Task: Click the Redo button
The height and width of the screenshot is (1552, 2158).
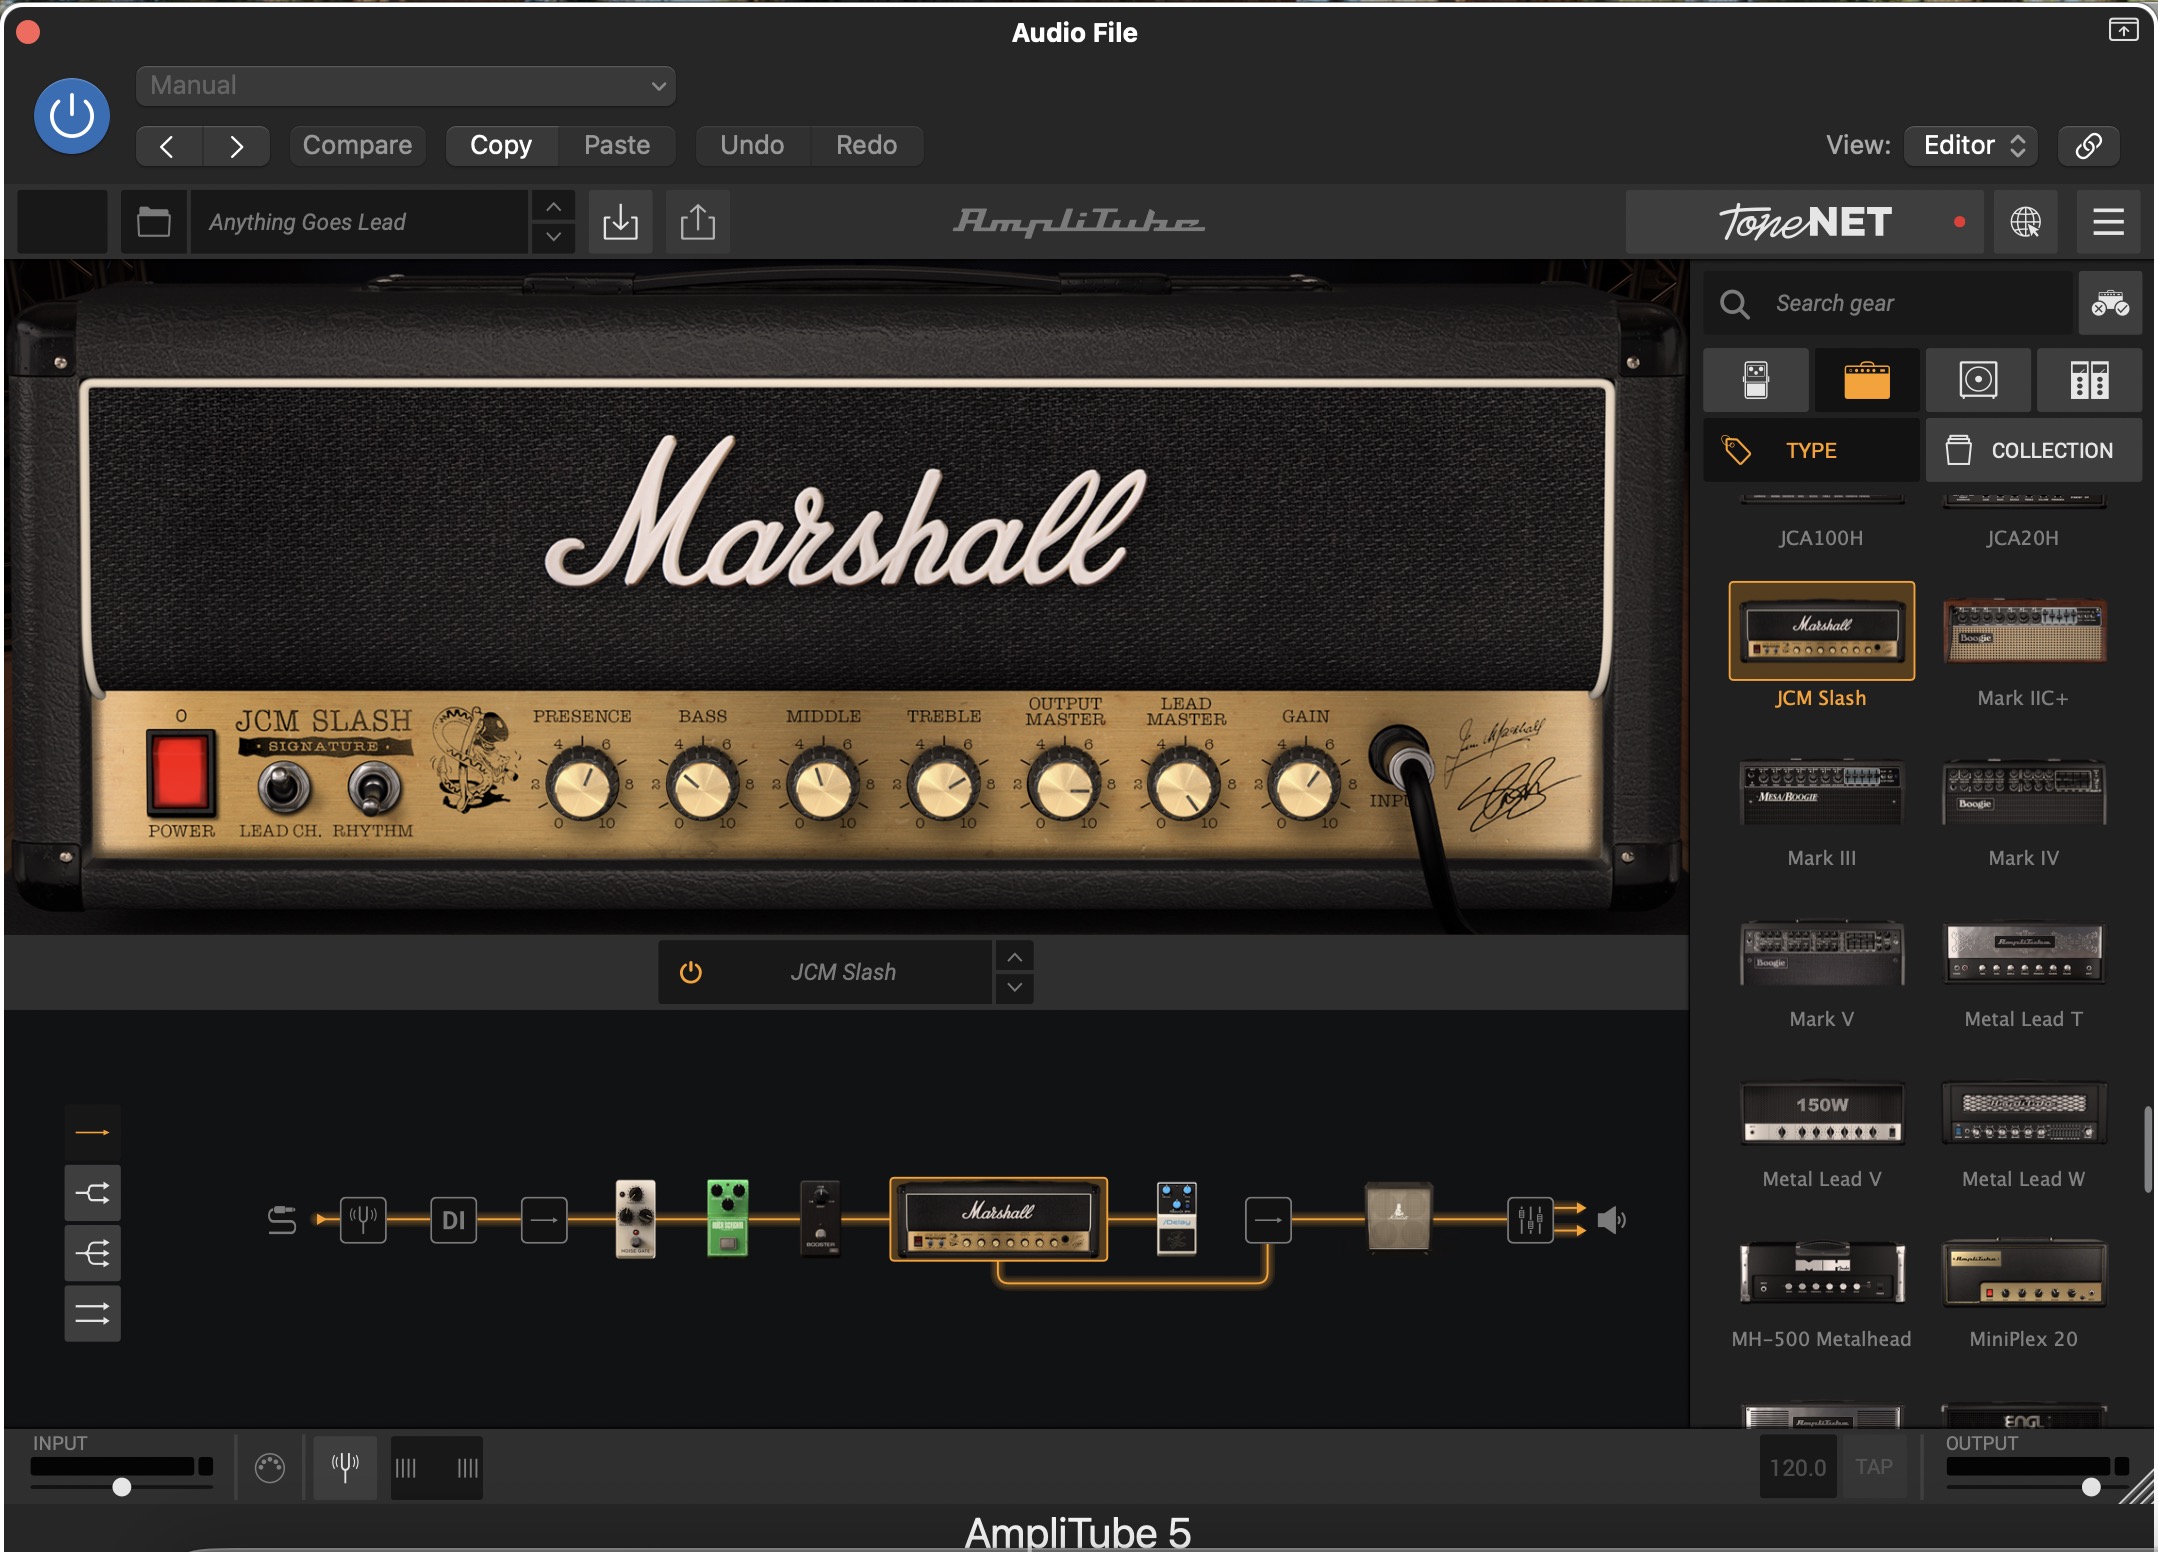Action: tap(866, 146)
